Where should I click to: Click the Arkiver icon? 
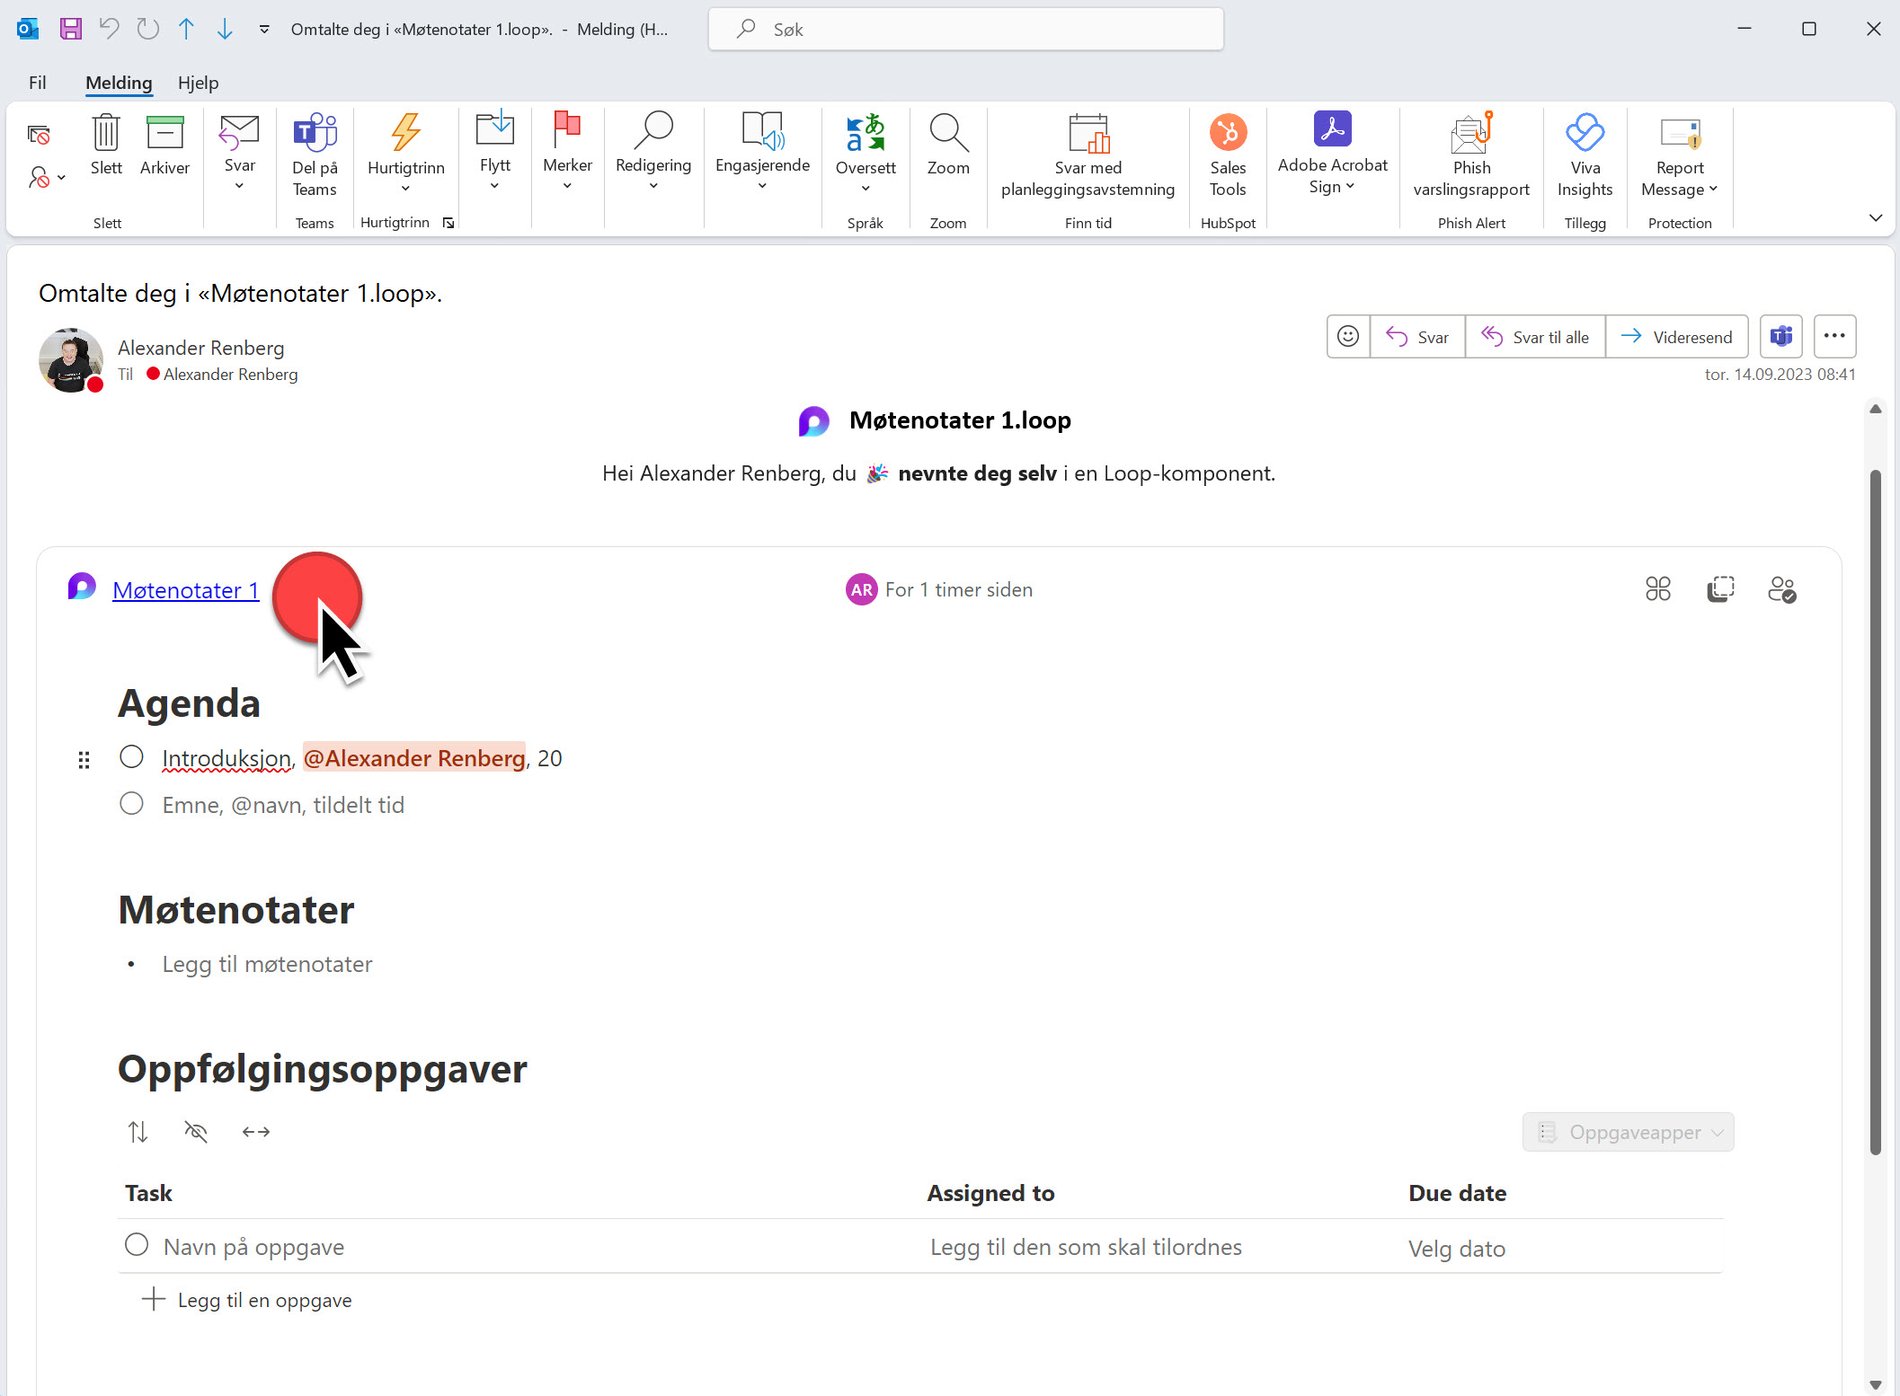pos(164,145)
